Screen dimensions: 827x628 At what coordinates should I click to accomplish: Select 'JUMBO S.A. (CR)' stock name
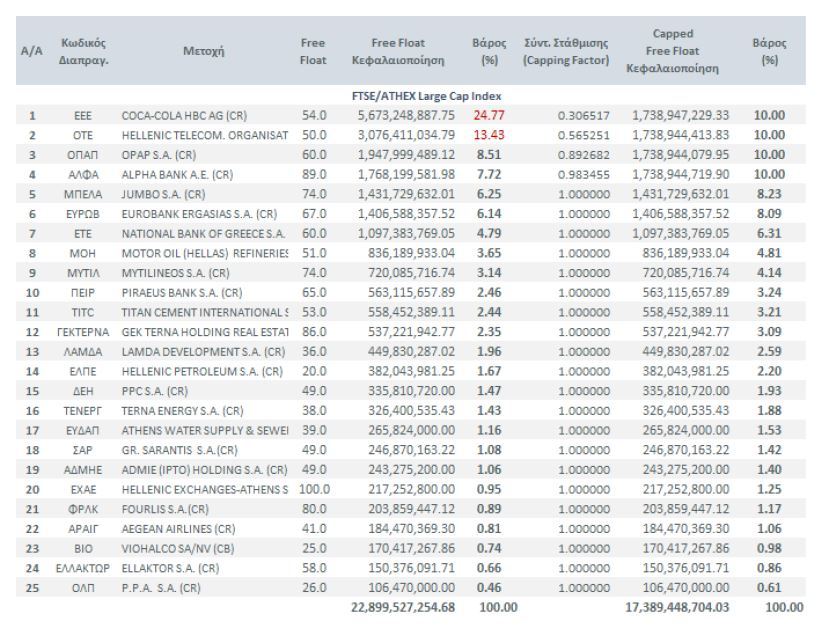click(x=164, y=195)
